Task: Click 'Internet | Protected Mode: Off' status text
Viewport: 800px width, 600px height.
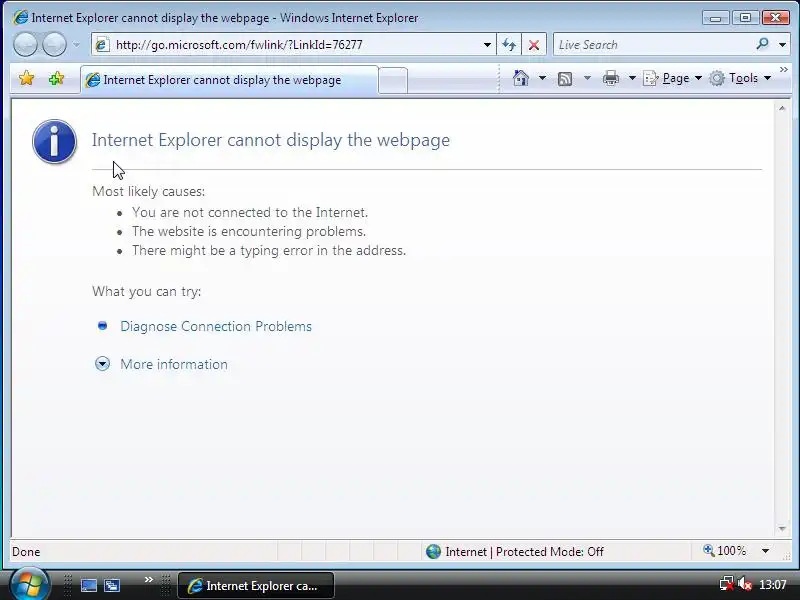Action: [524, 552]
